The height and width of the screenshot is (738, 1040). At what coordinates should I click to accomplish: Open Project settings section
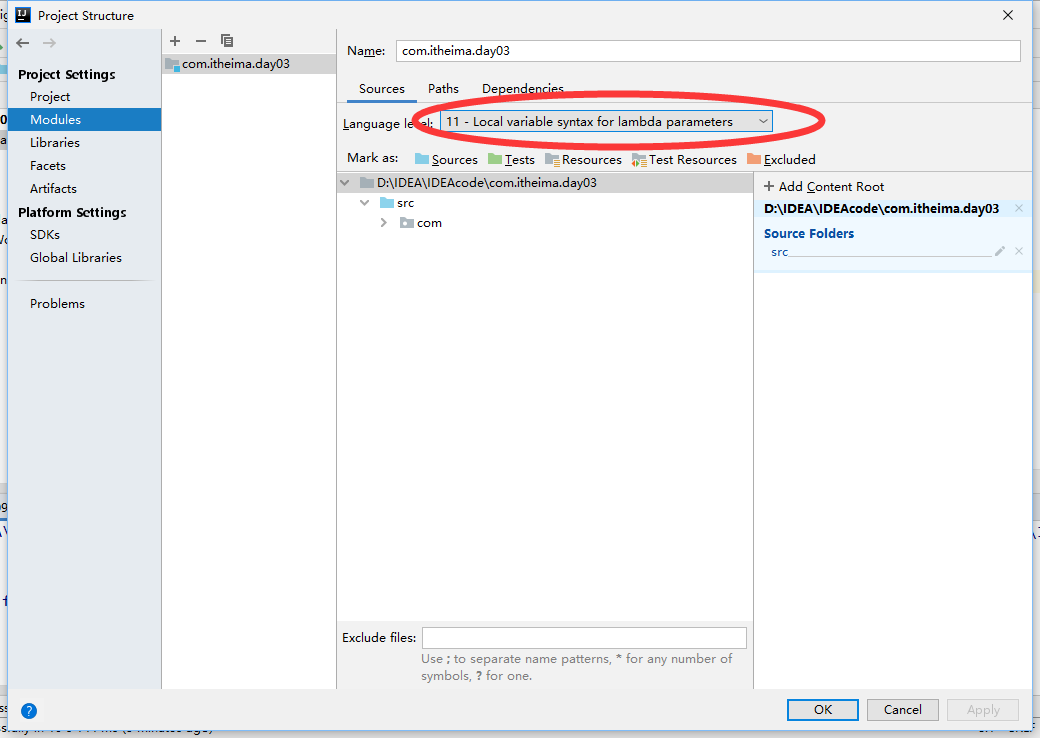pos(50,97)
